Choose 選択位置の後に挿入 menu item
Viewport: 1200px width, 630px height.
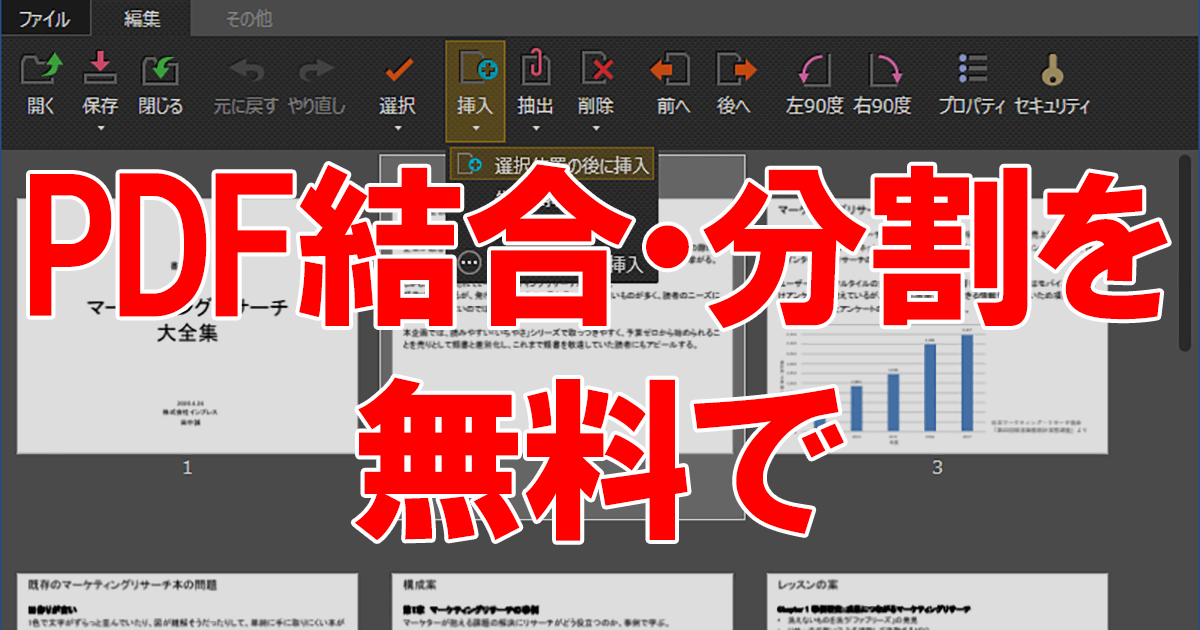(553, 164)
